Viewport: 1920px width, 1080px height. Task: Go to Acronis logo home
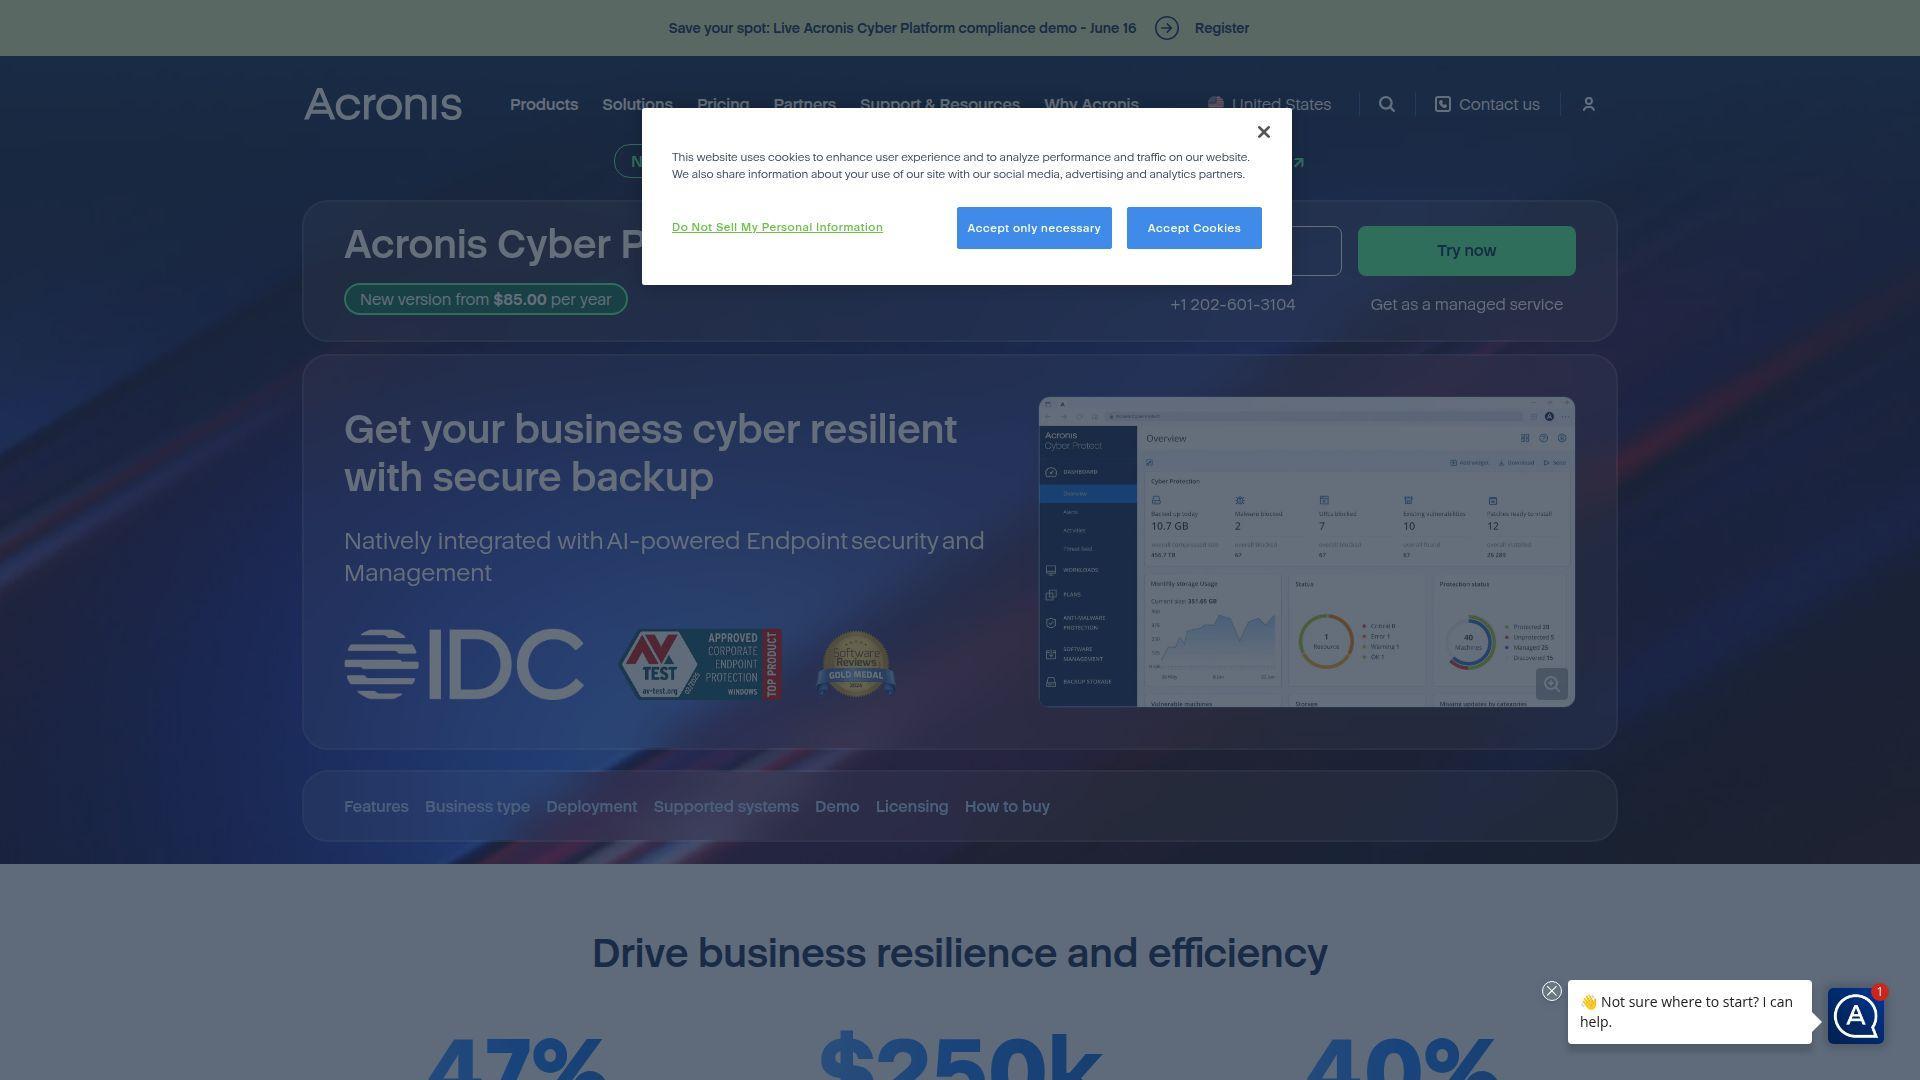point(383,104)
